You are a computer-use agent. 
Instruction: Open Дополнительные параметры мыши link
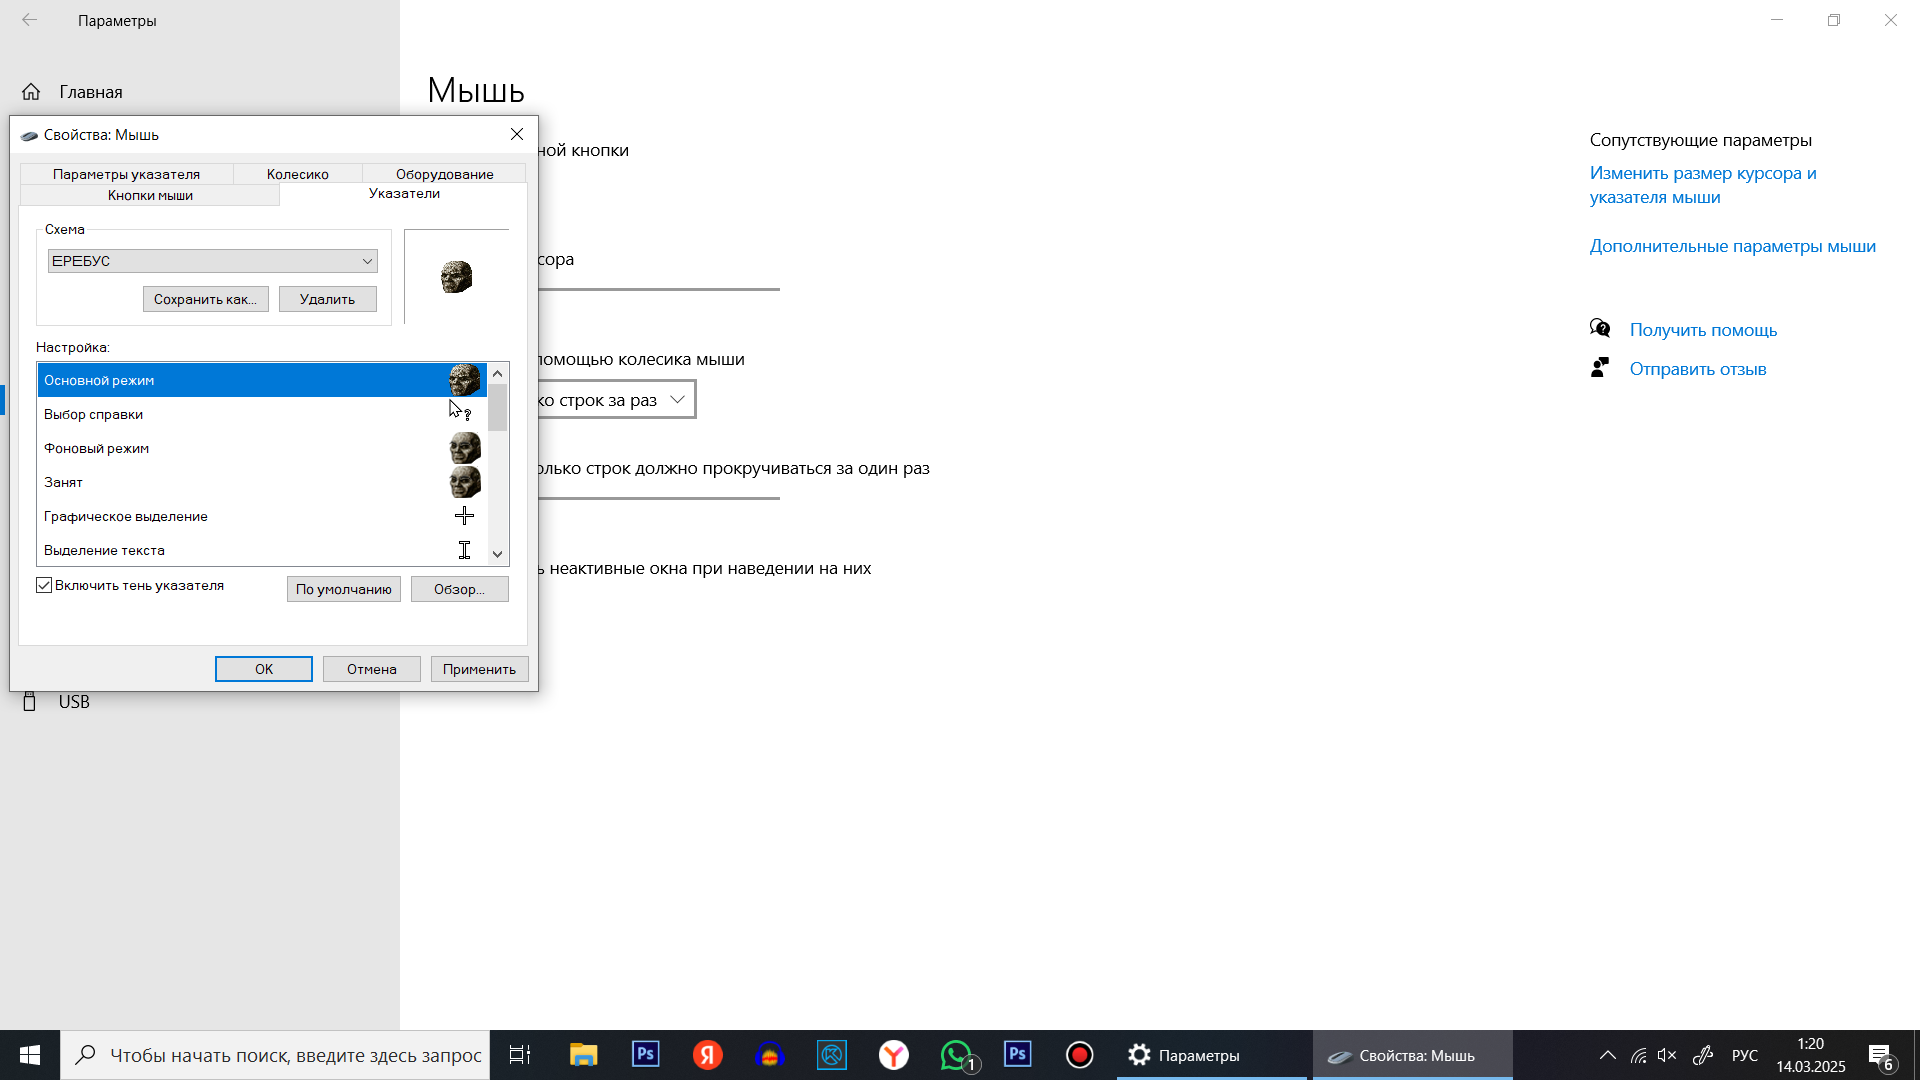tap(1732, 246)
